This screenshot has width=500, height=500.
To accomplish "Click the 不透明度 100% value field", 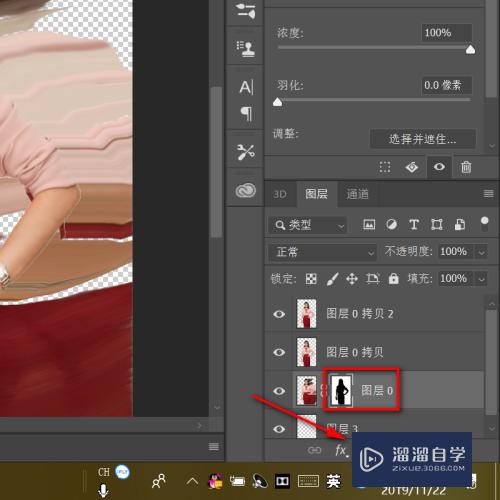I will point(455,252).
